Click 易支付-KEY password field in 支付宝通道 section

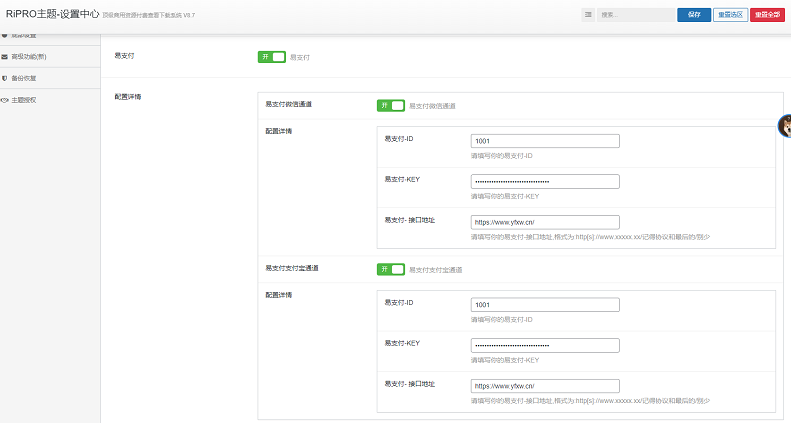click(545, 345)
